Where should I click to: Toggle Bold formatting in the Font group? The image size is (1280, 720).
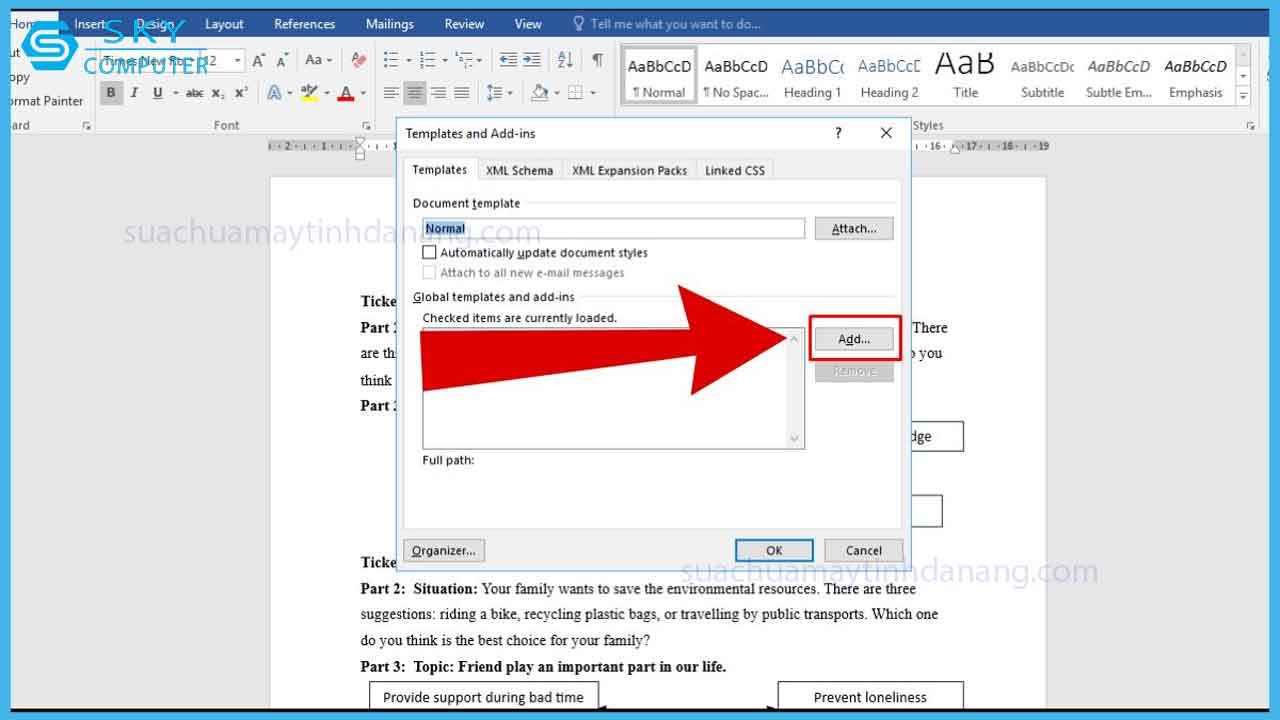point(111,93)
